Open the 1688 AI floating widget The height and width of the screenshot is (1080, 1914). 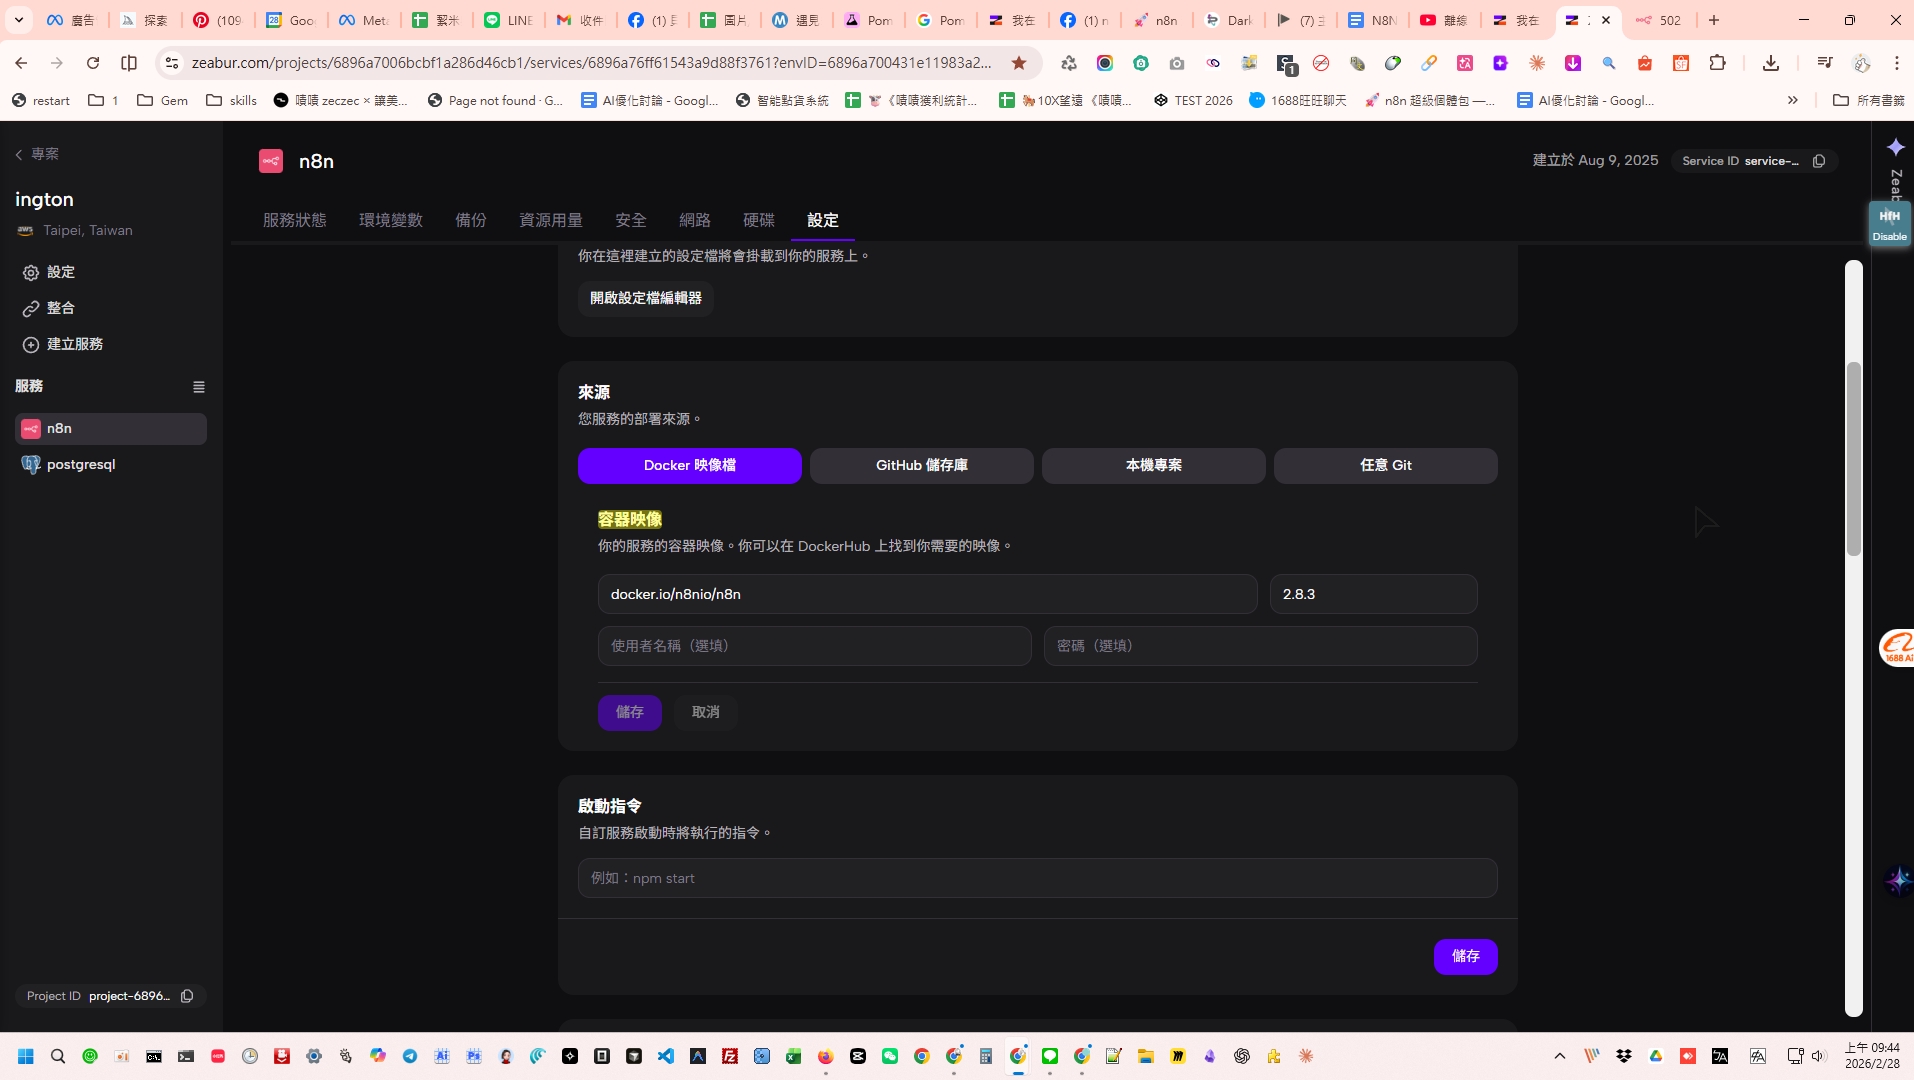point(1897,648)
